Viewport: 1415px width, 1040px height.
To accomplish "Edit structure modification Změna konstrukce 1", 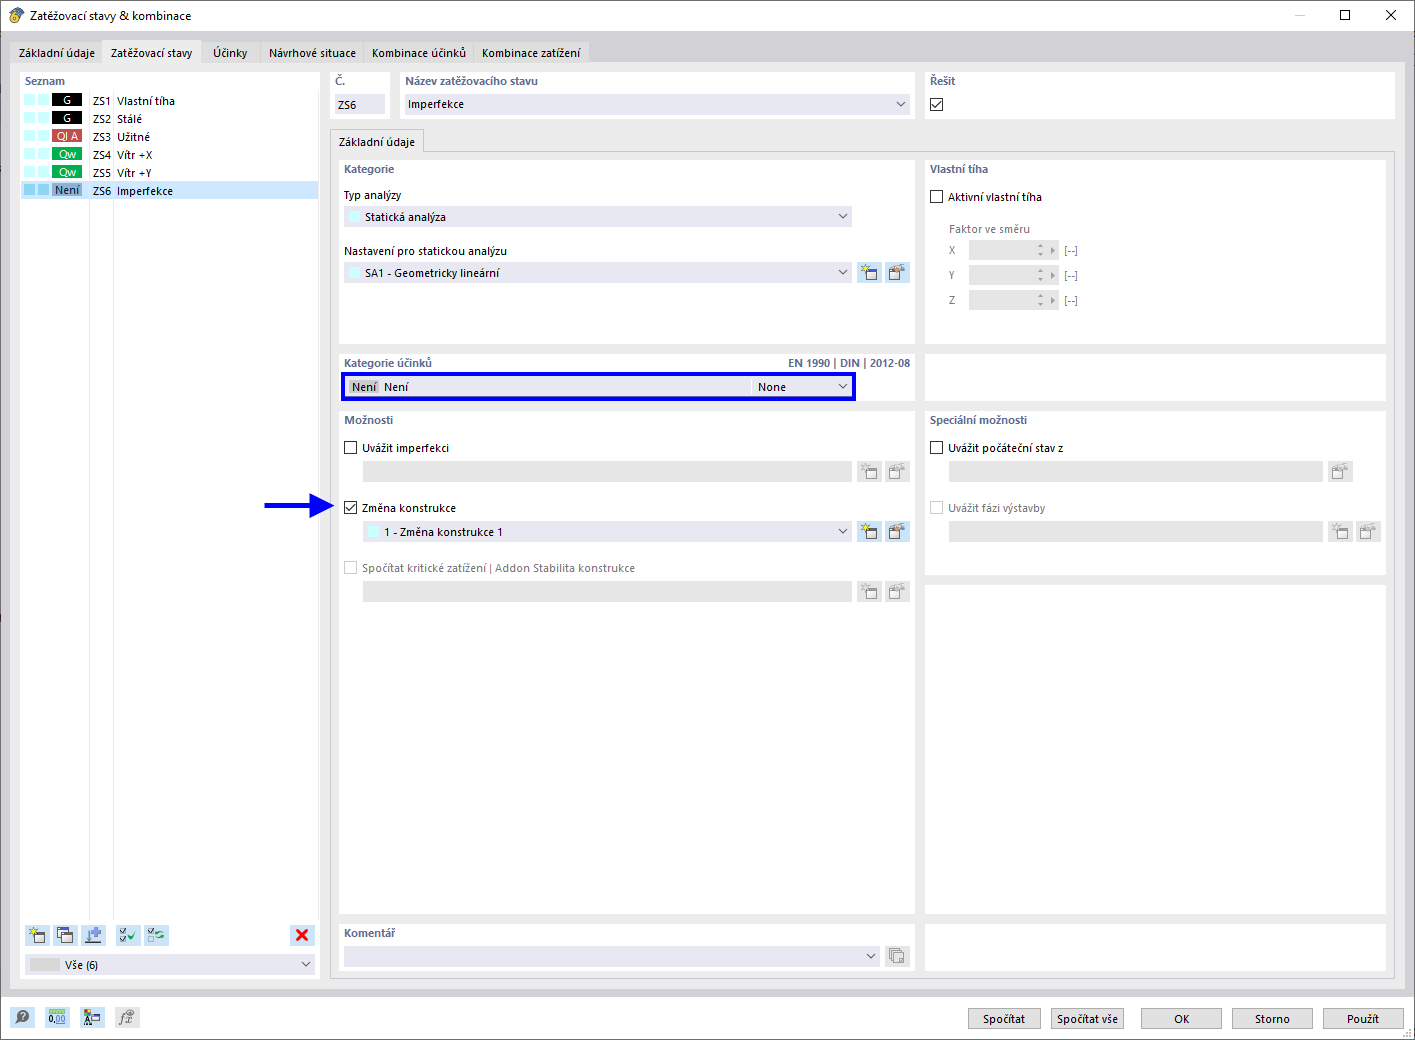I will pyautogui.click(x=897, y=531).
